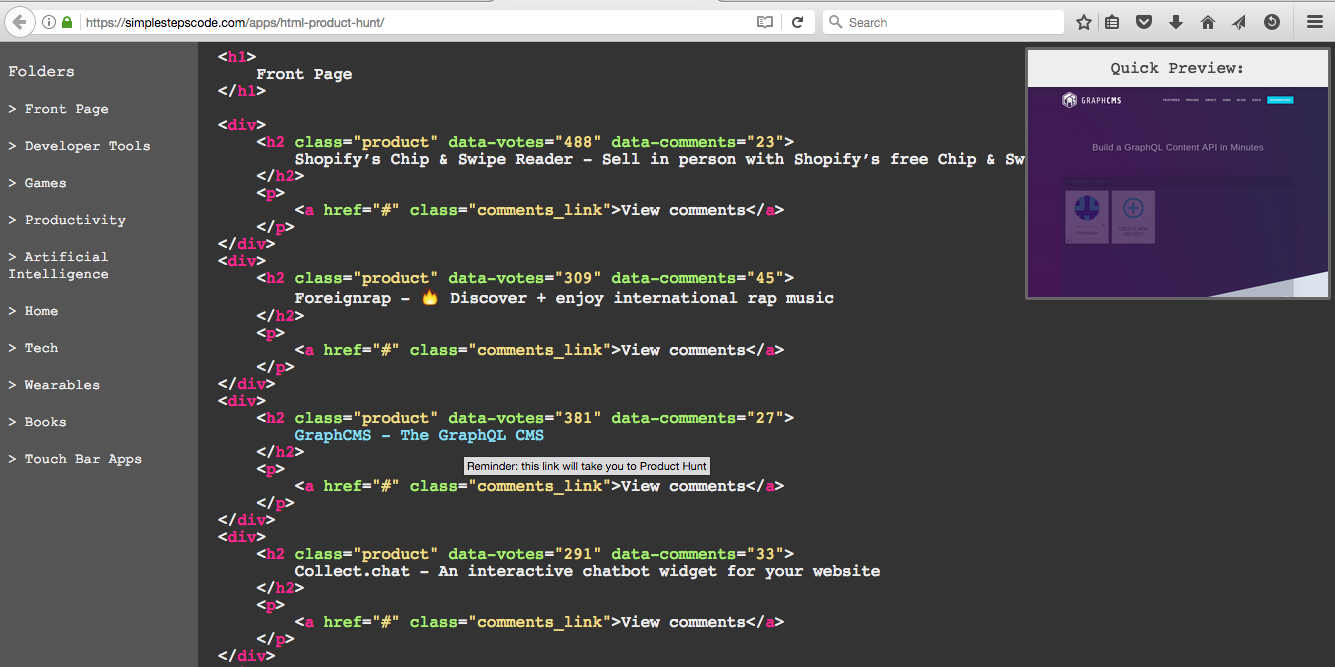Open site info via the 'i' icon
The width and height of the screenshot is (1335, 667).
48,21
